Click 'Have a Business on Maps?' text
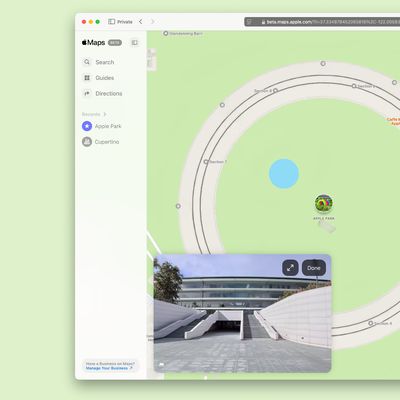400x400 pixels. click(110, 363)
